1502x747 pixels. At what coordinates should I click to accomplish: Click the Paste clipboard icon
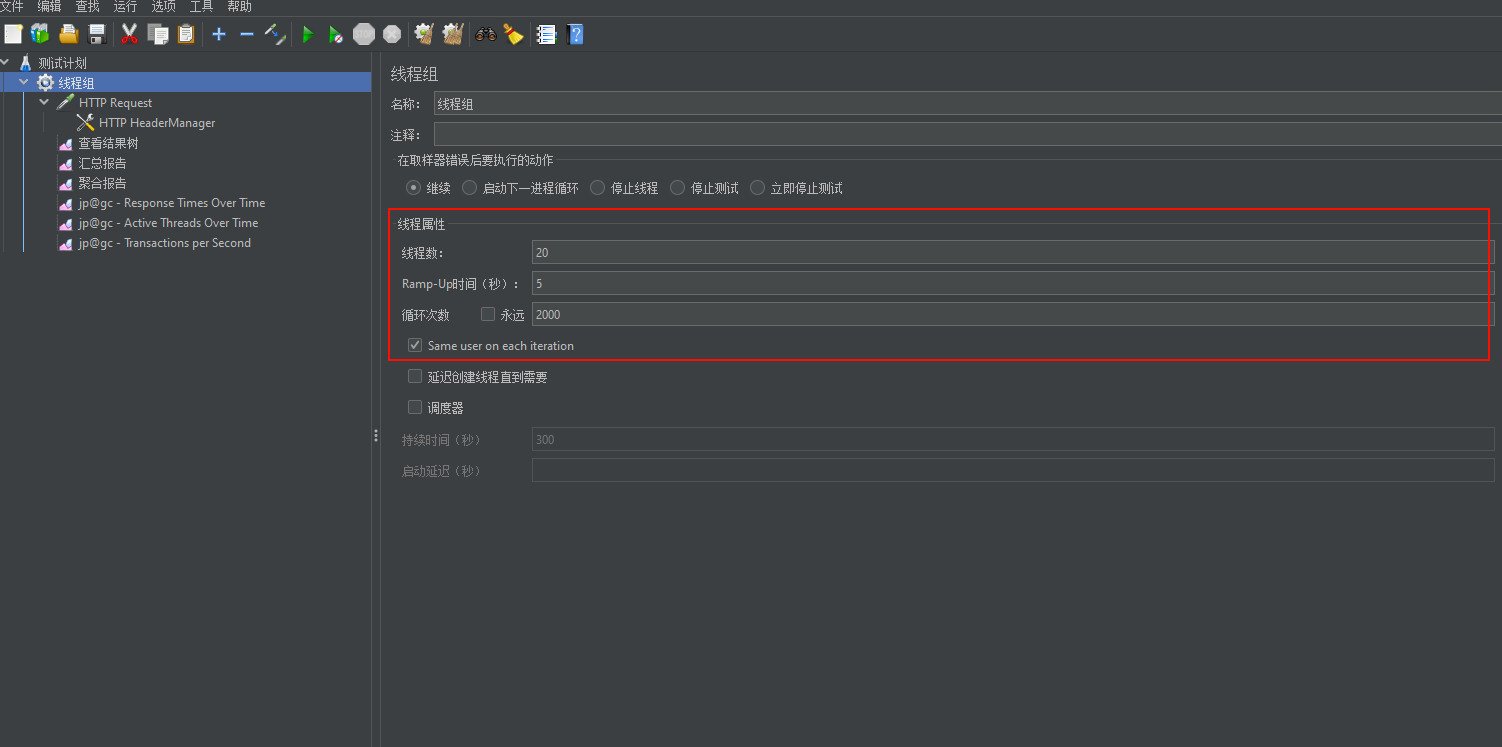[186, 34]
